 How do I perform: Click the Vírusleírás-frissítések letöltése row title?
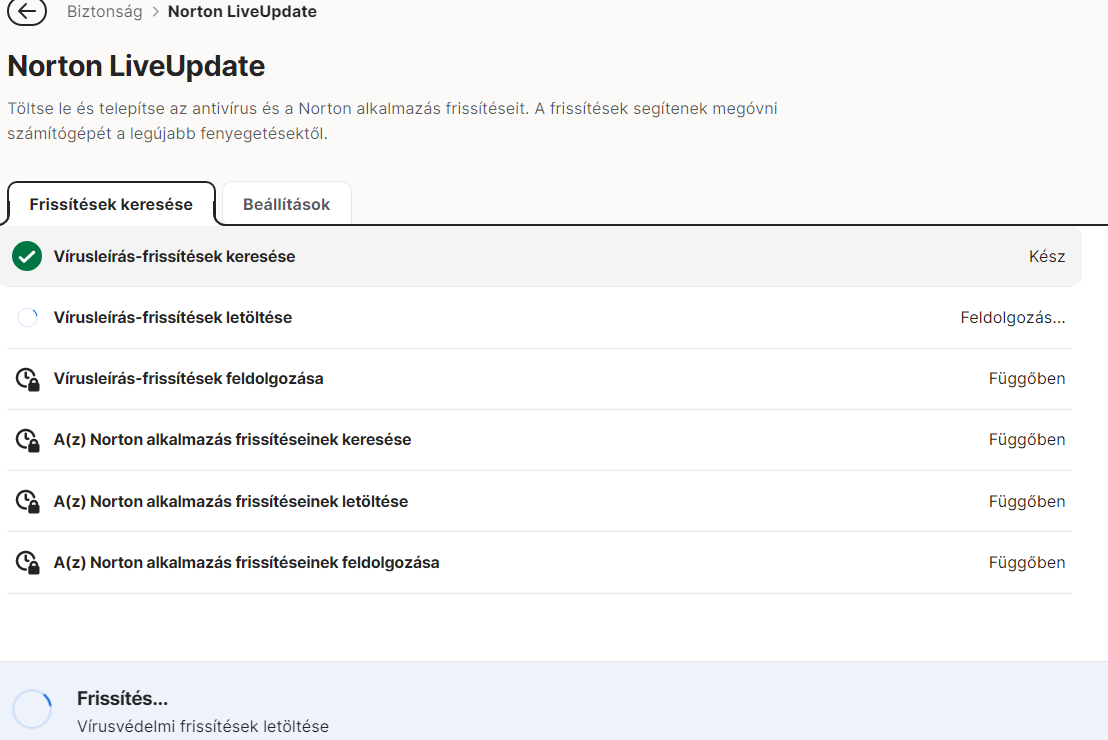coord(173,318)
